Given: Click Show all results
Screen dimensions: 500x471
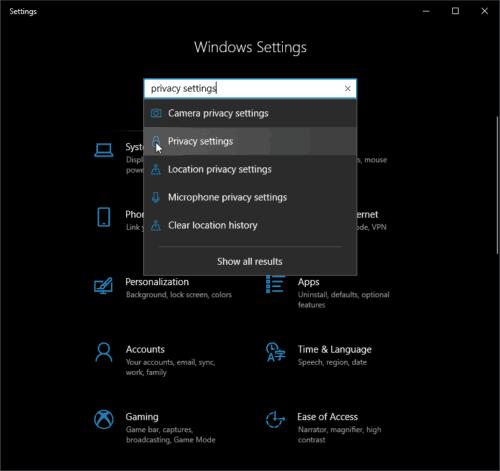Looking at the screenshot, I should pyautogui.click(x=250, y=262).
